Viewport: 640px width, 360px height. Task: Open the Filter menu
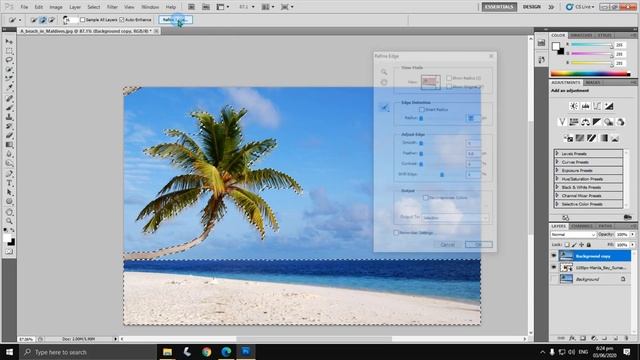pyautogui.click(x=112, y=7)
